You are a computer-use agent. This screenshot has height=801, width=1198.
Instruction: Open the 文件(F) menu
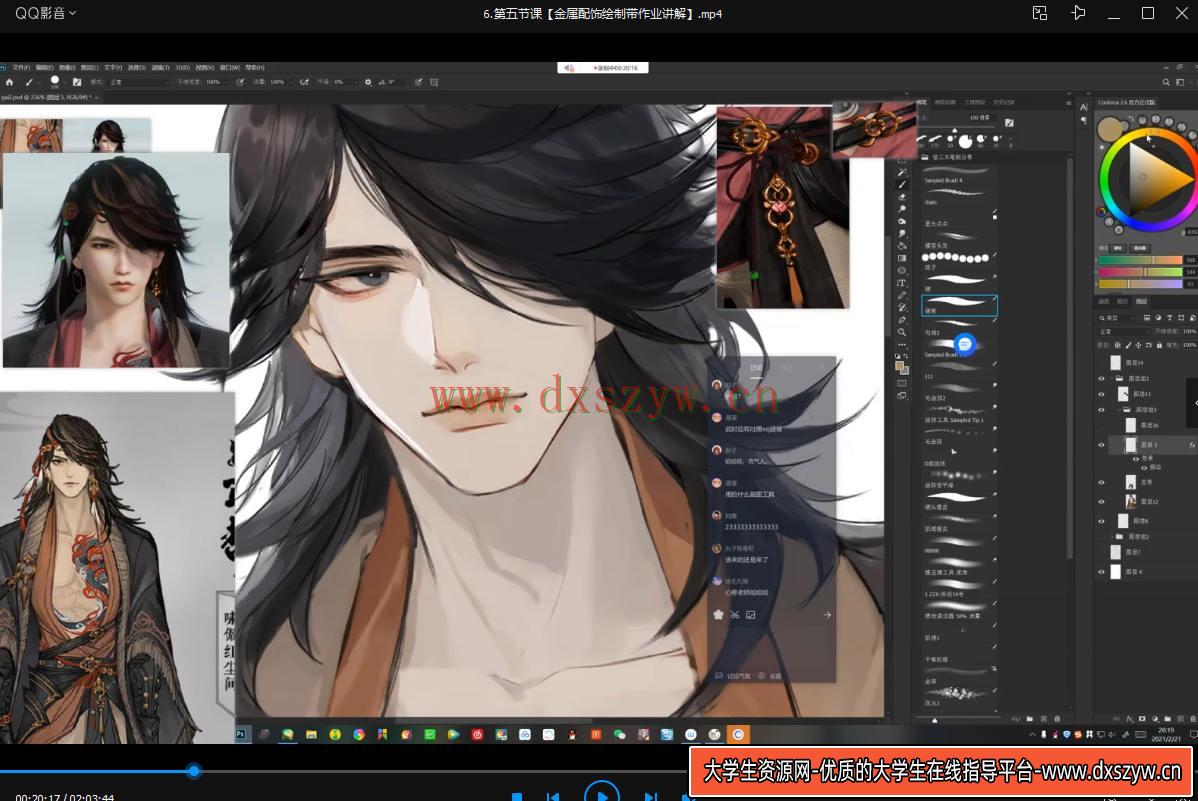click(x=21, y=68)
